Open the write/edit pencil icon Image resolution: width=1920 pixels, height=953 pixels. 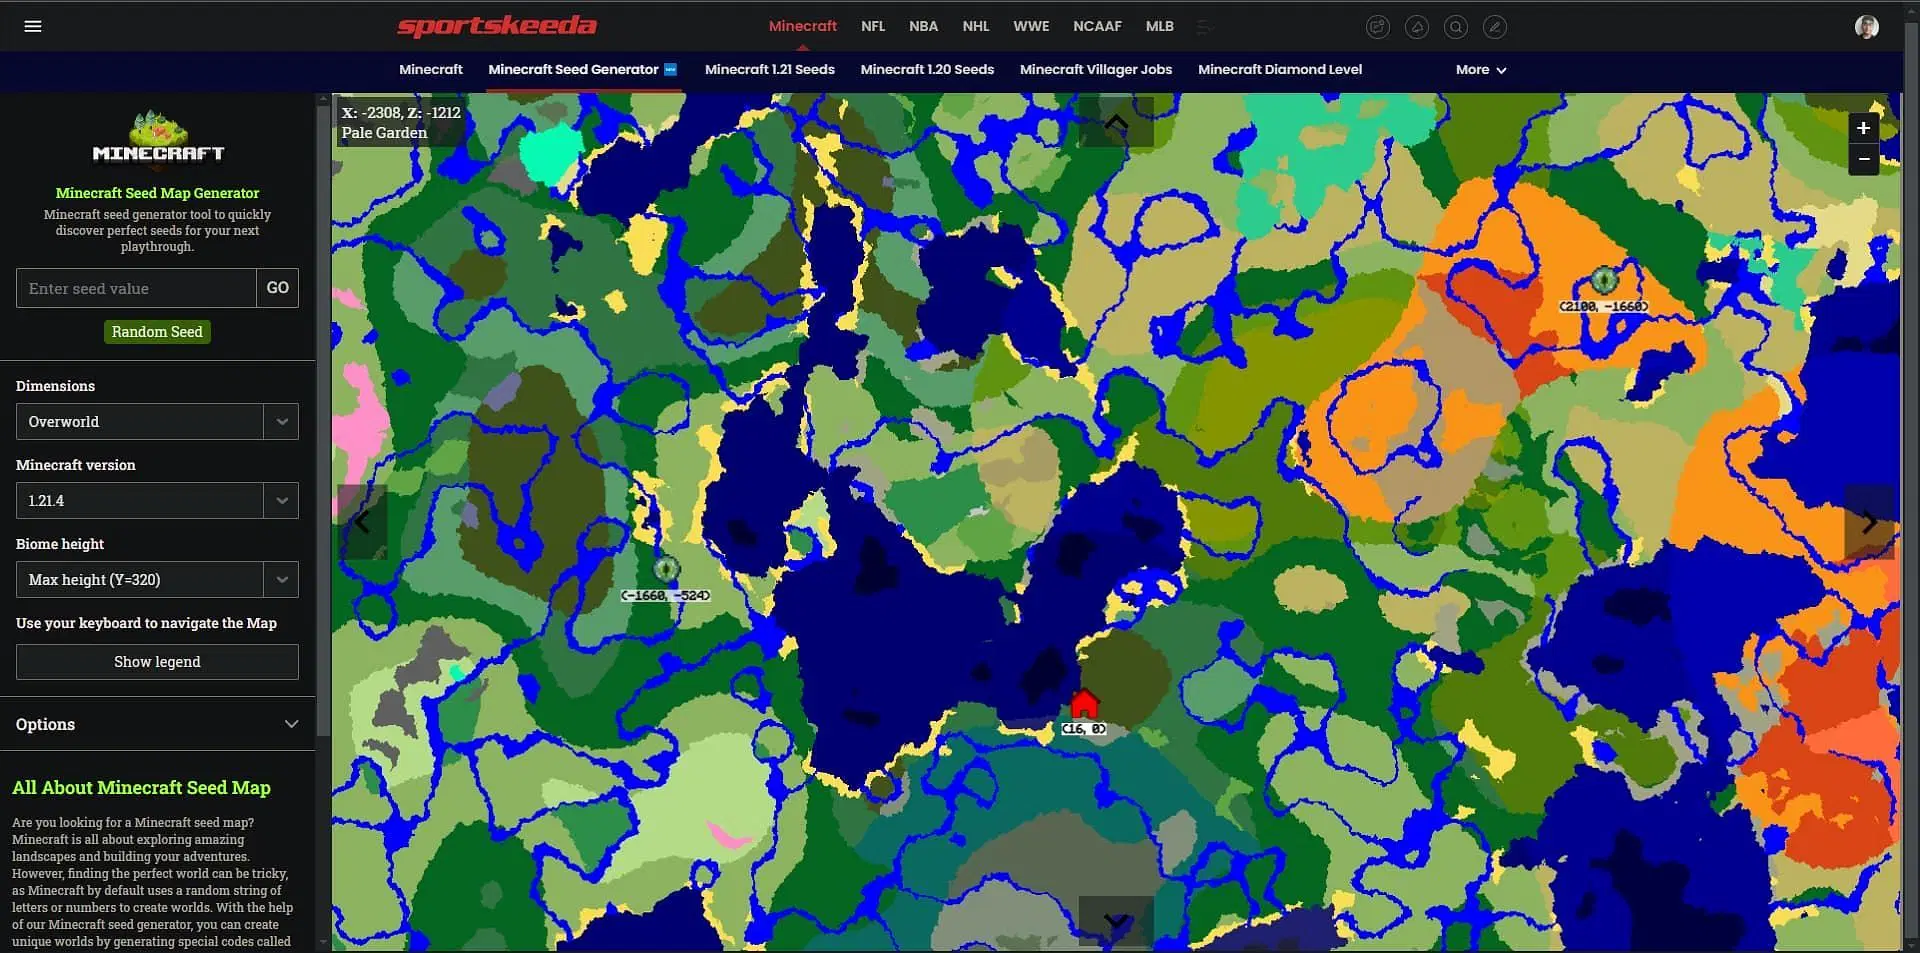(x=1495, y=27)
